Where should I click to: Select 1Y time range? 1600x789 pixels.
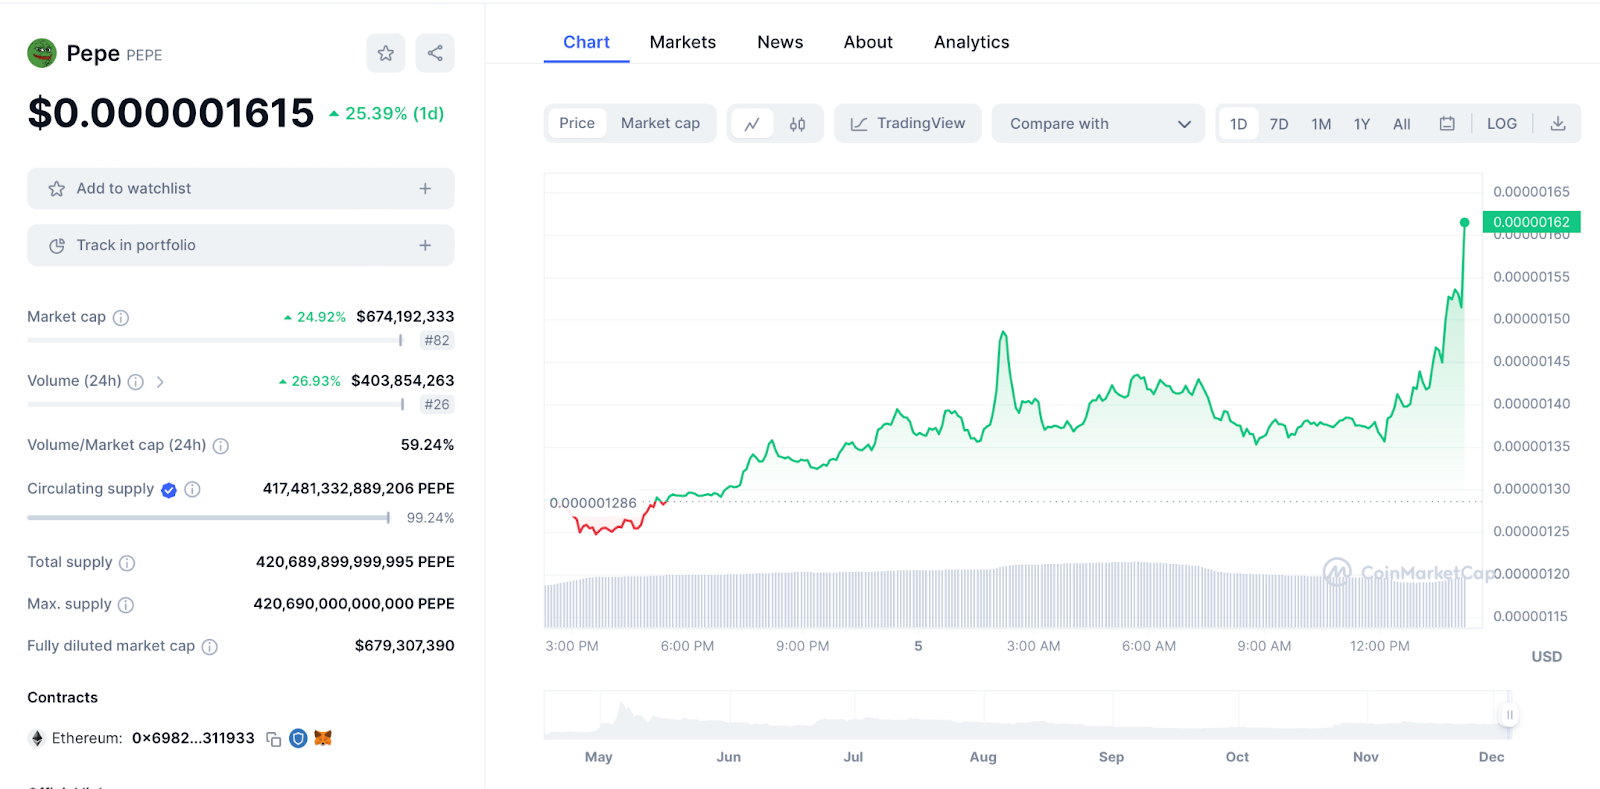click(1362, 124)
